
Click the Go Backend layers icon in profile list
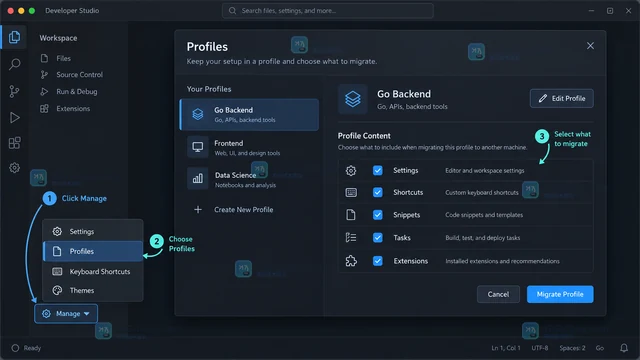pos(198,114)
